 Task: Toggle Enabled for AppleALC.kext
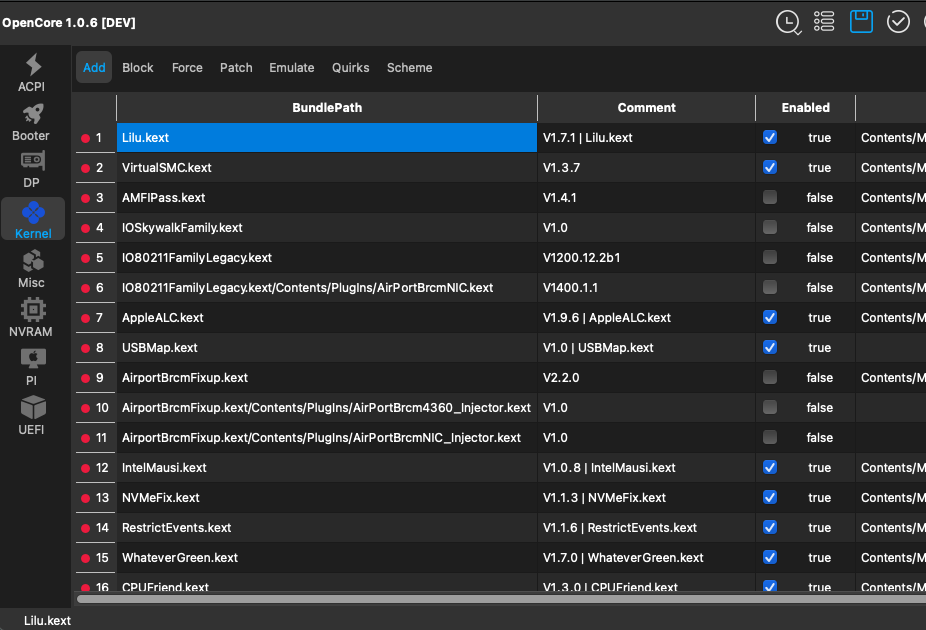click(770, 318)
